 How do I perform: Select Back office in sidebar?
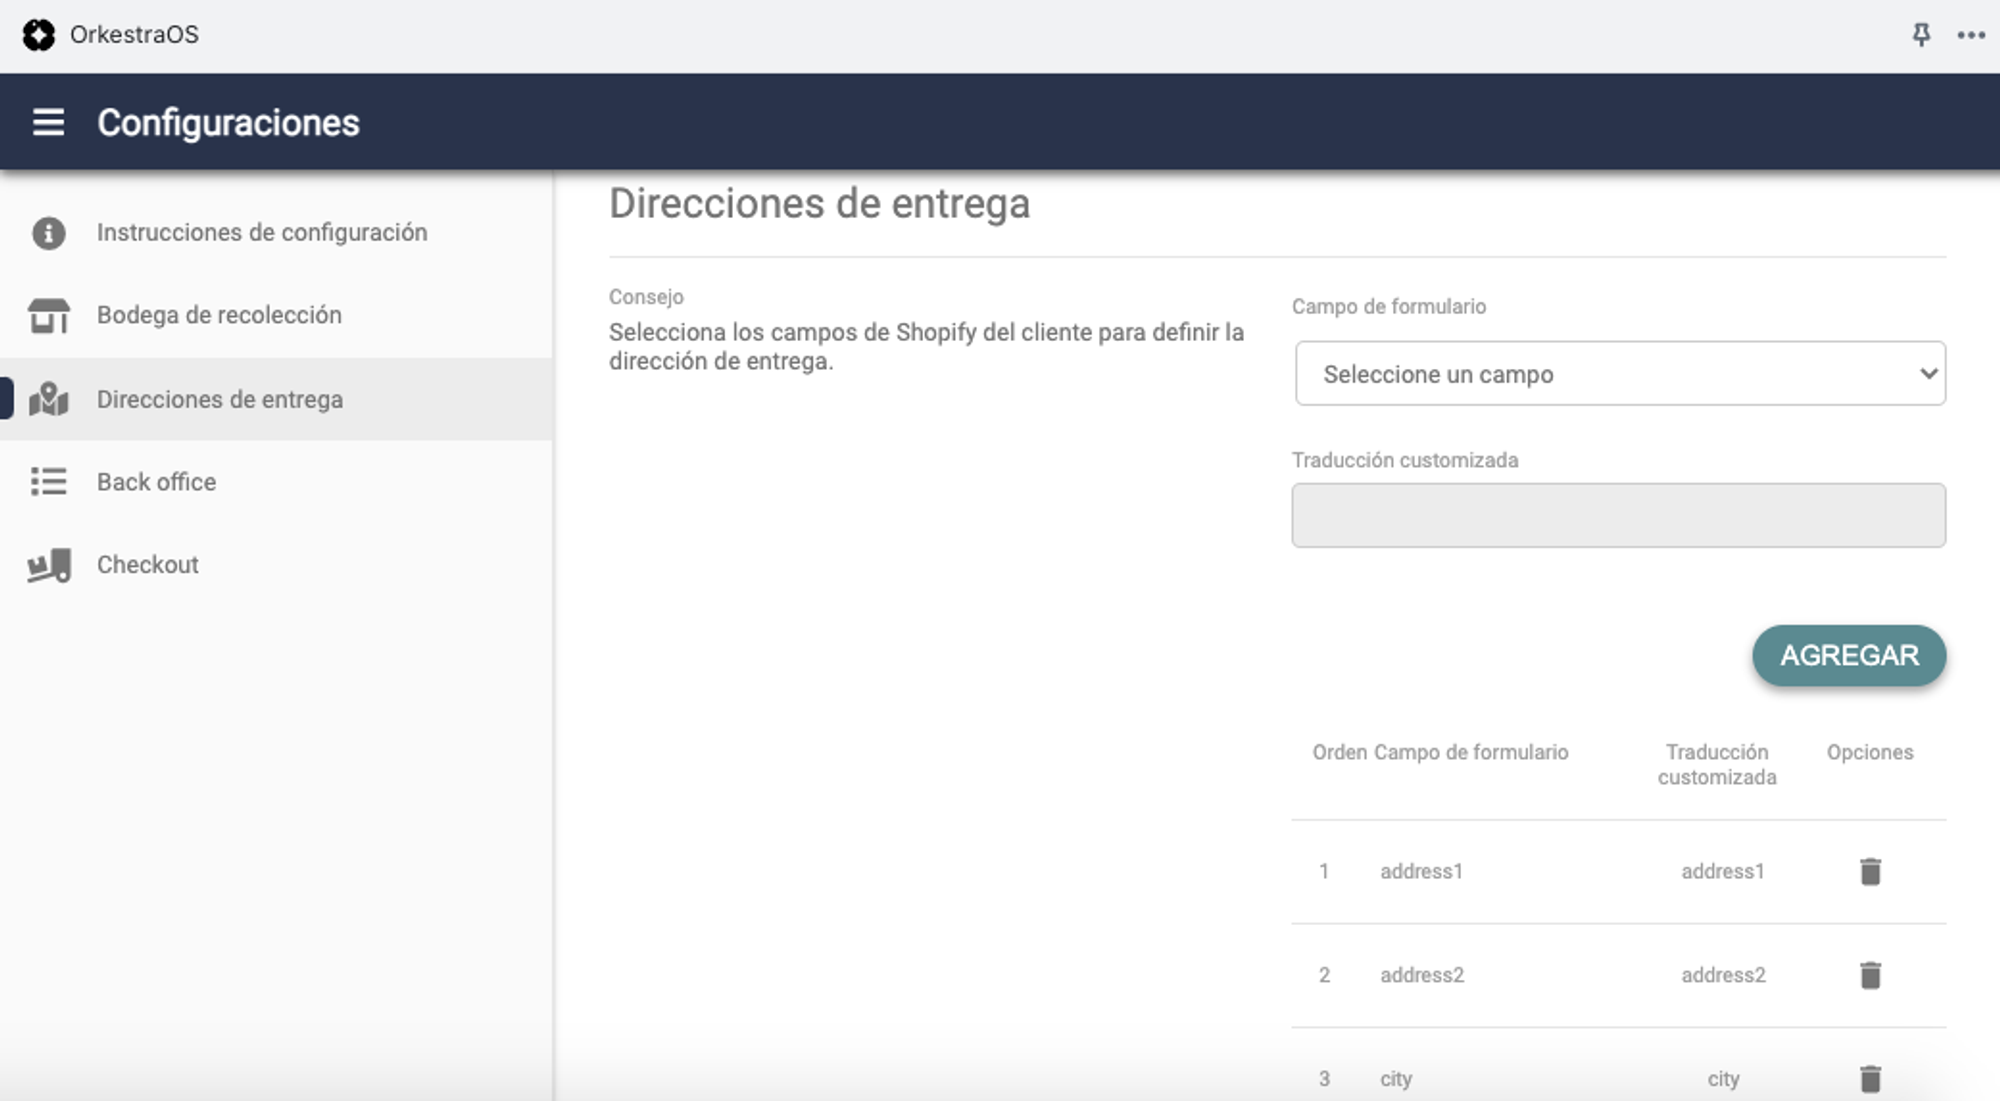click(156, 482)
